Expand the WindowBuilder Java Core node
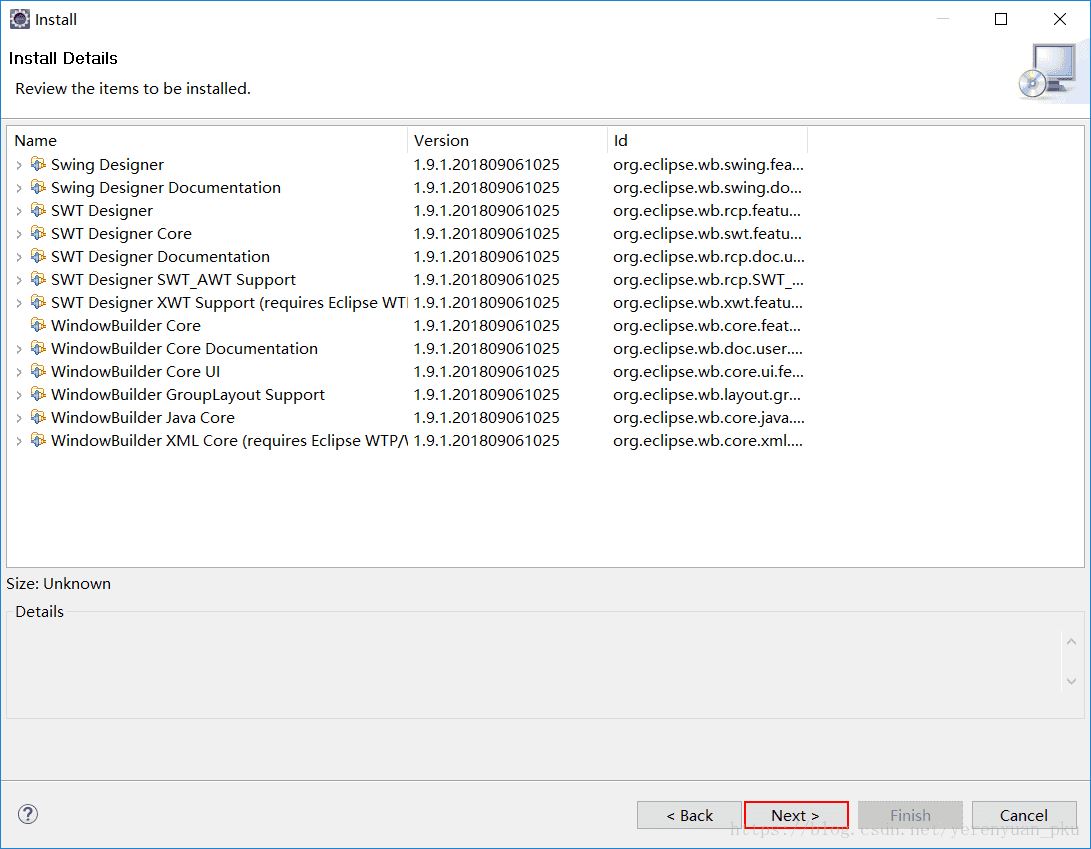Screen dimensions: 1091x849 (19, 418)
